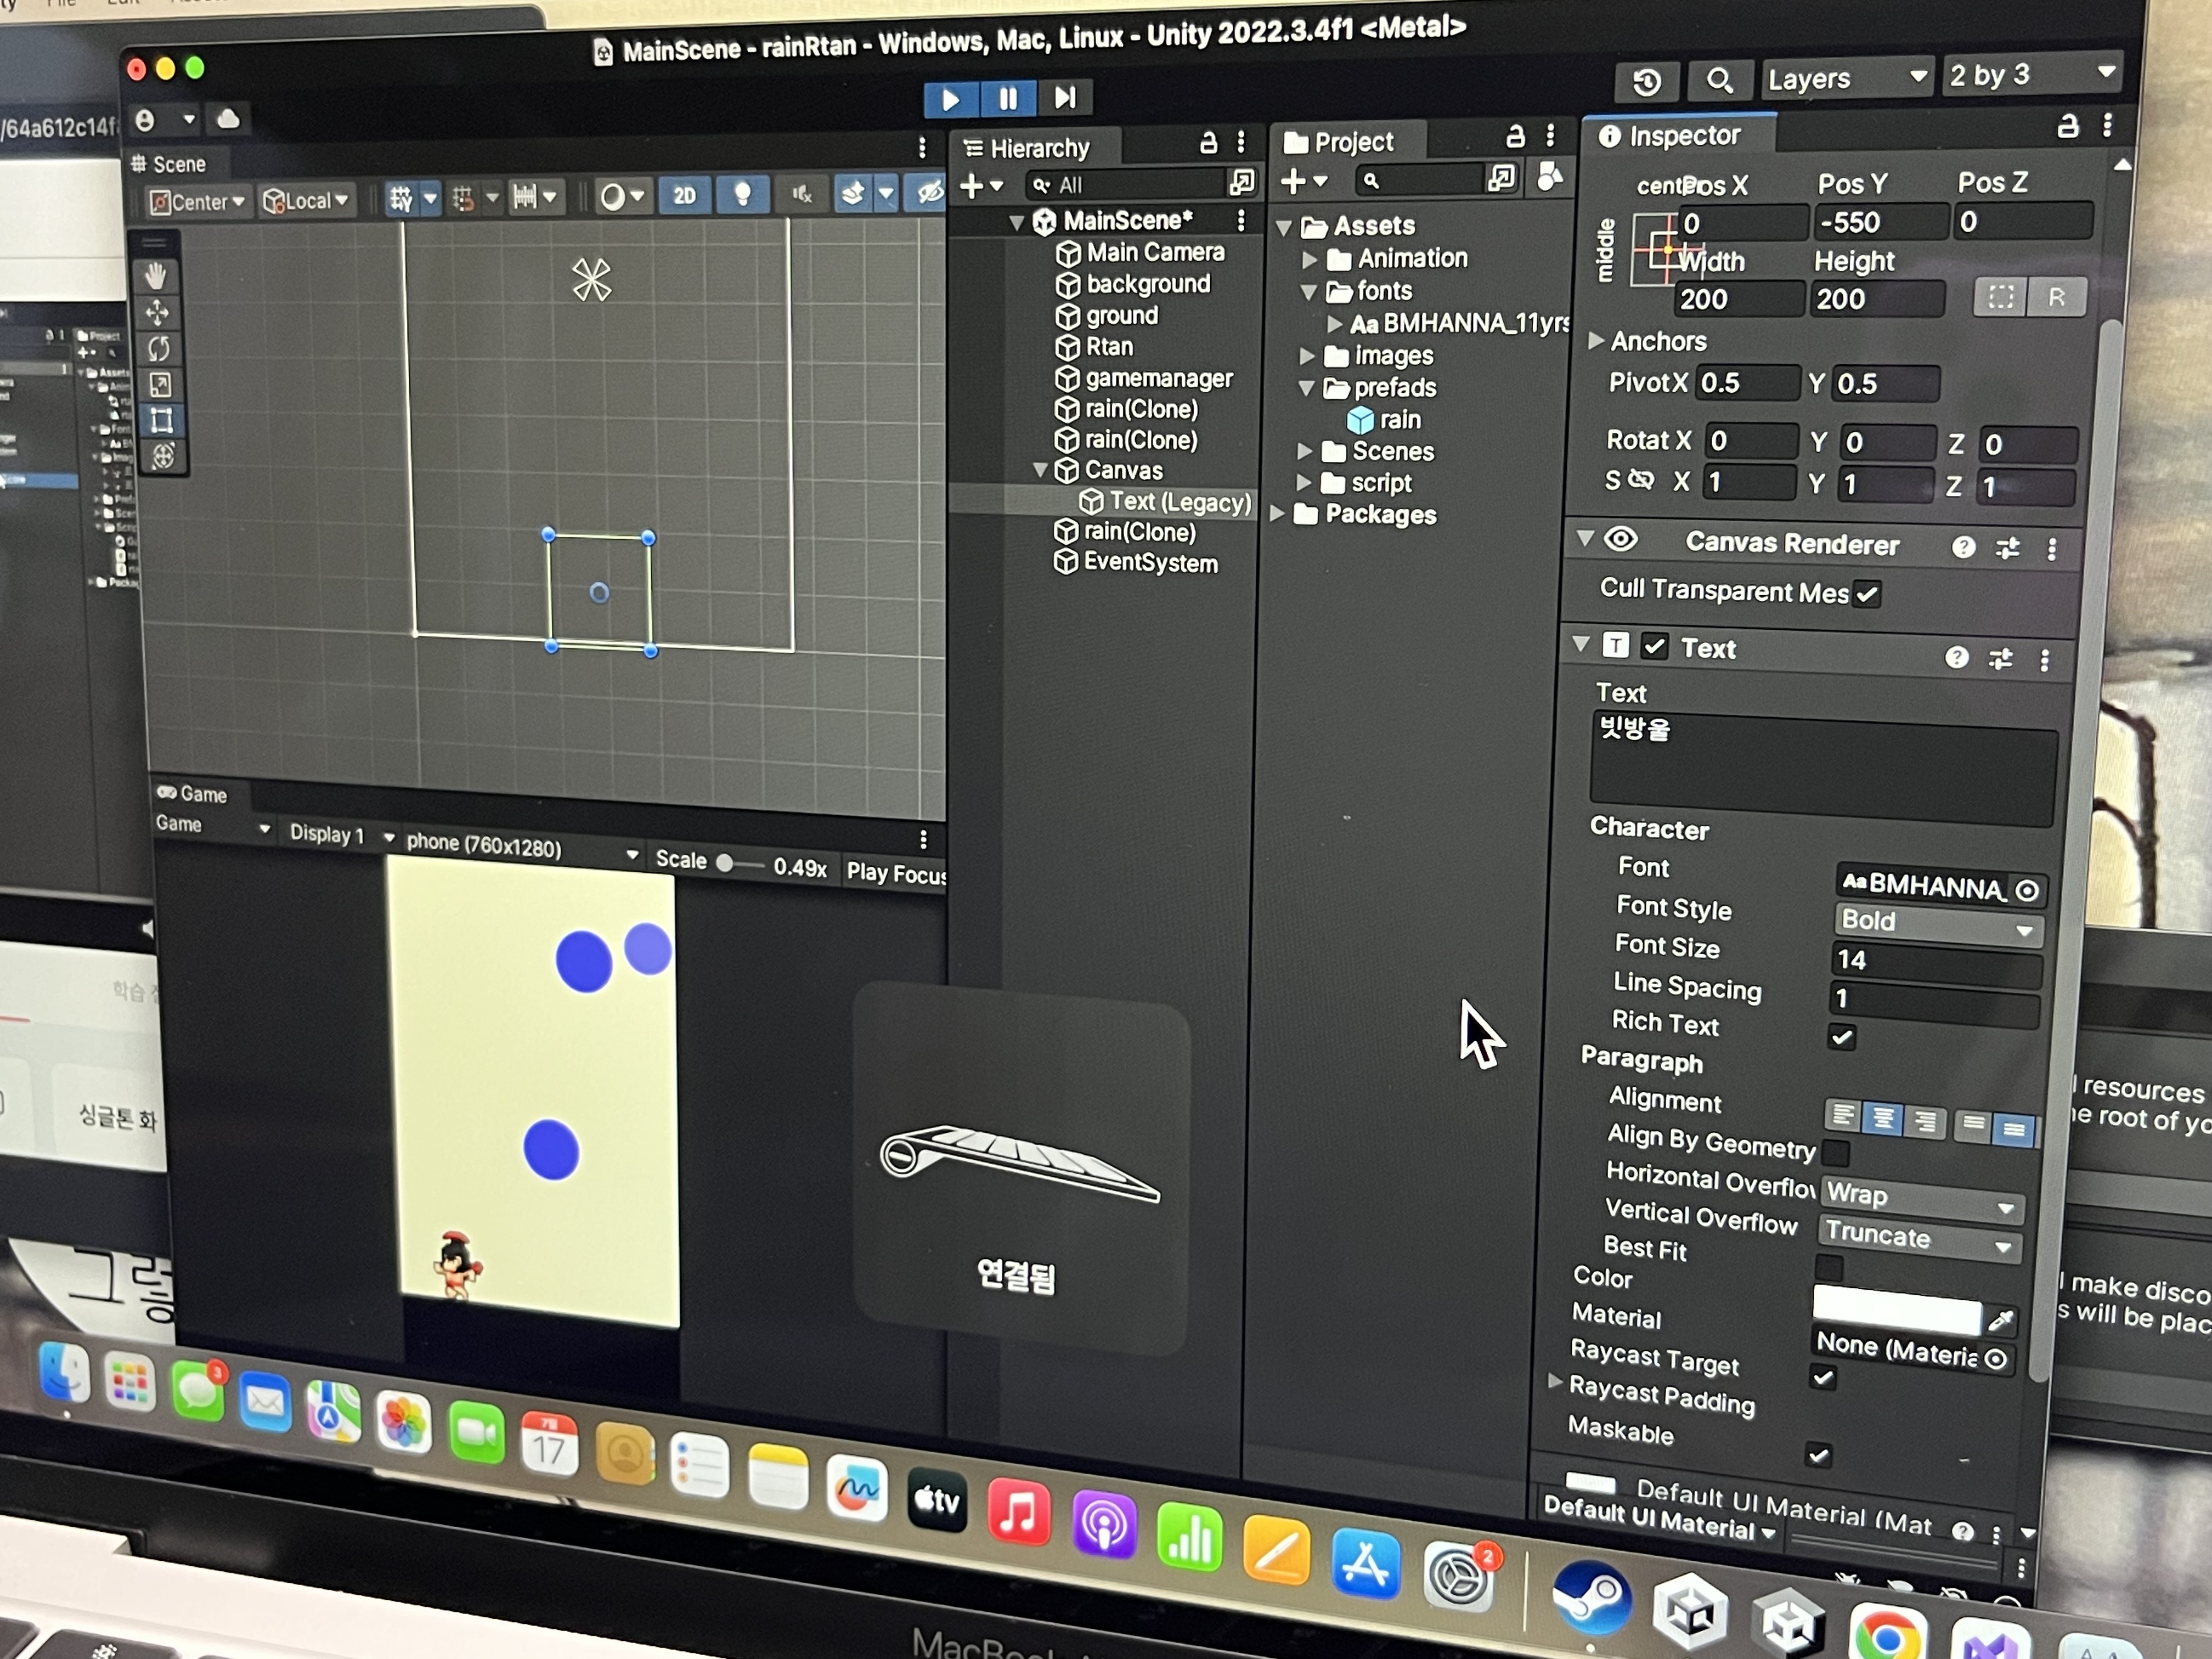Open Unity cloud services icon
2212x1659 pixels.
229,120
